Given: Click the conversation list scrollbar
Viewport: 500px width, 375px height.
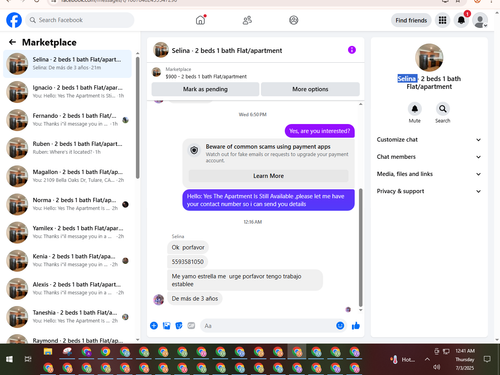Looking at the screenshot, I should pyautogui.click(x=137, y=117).
